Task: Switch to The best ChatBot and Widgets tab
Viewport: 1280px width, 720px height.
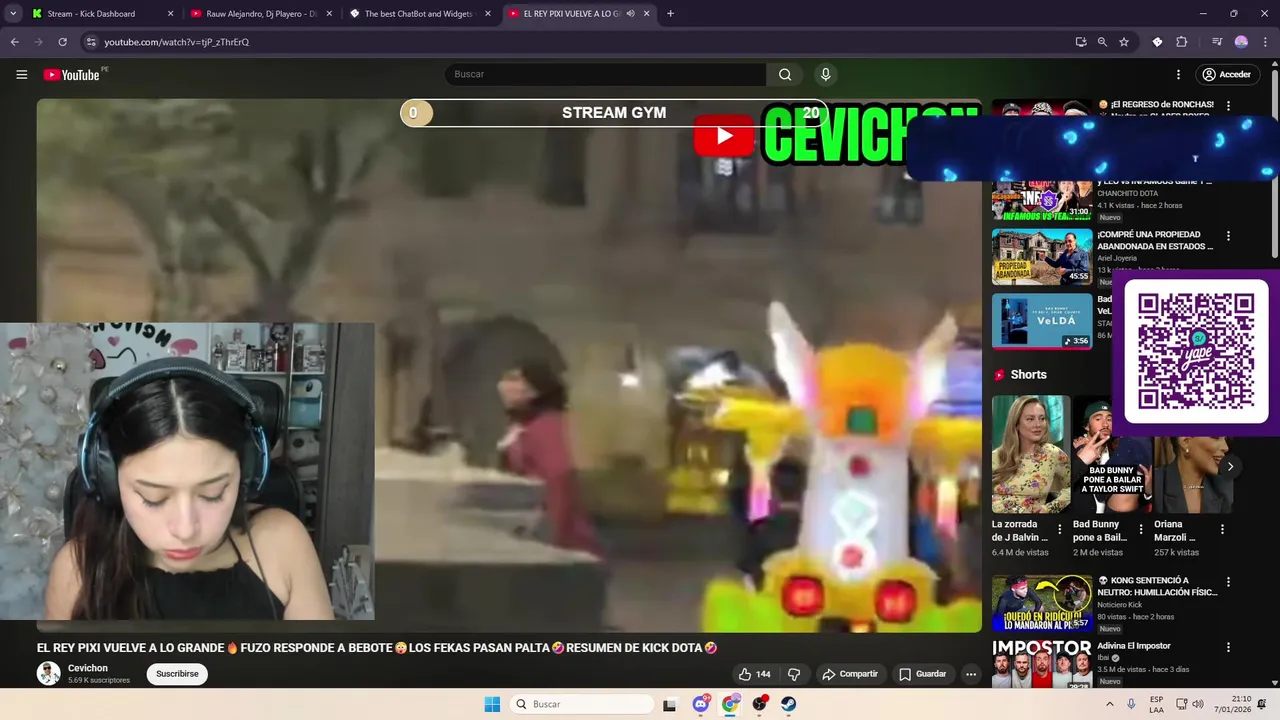Action: point(418,14)
